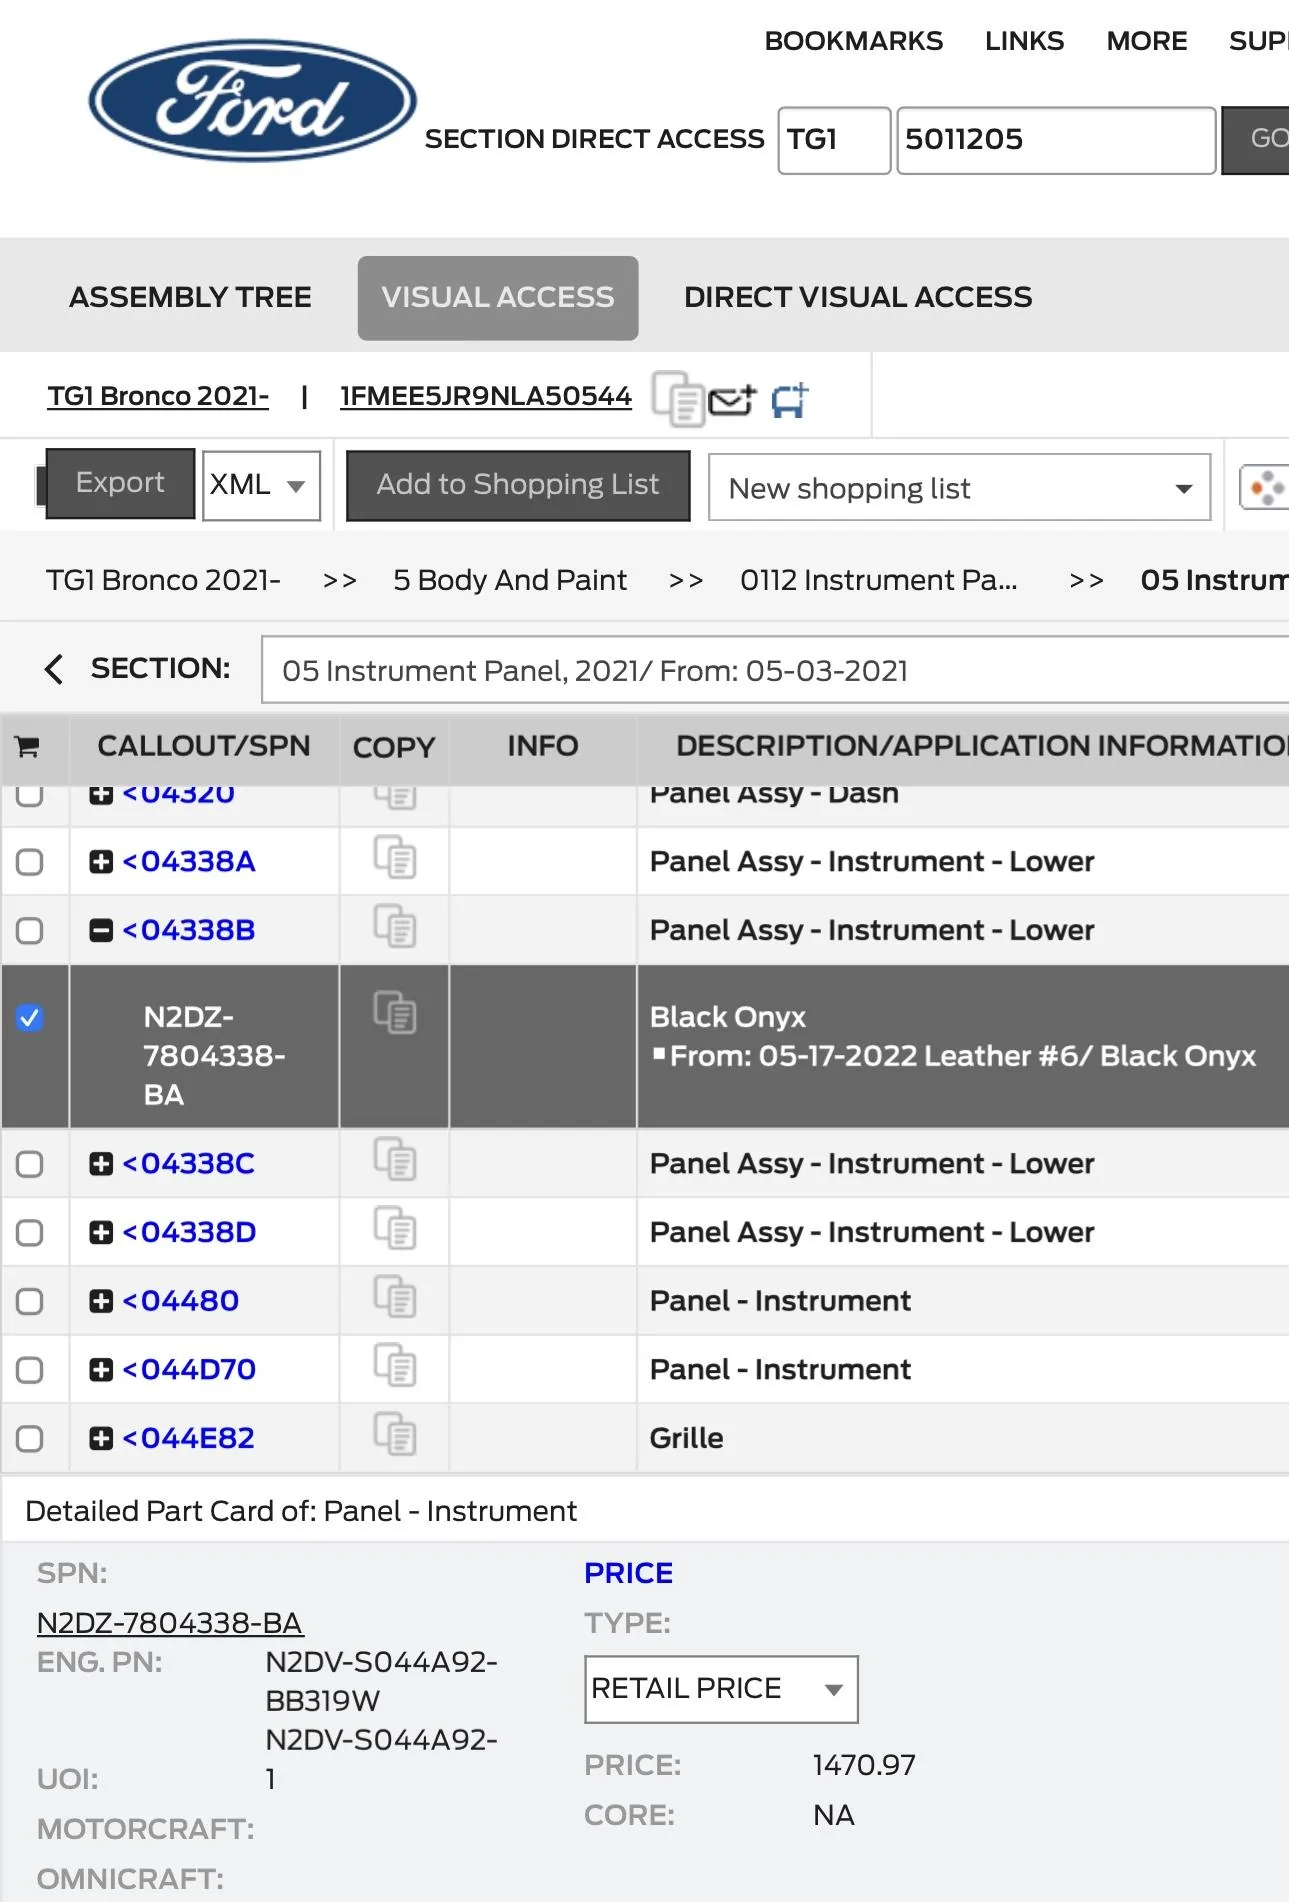
Task: Open the XML export format dropdown
Action: 261,486
